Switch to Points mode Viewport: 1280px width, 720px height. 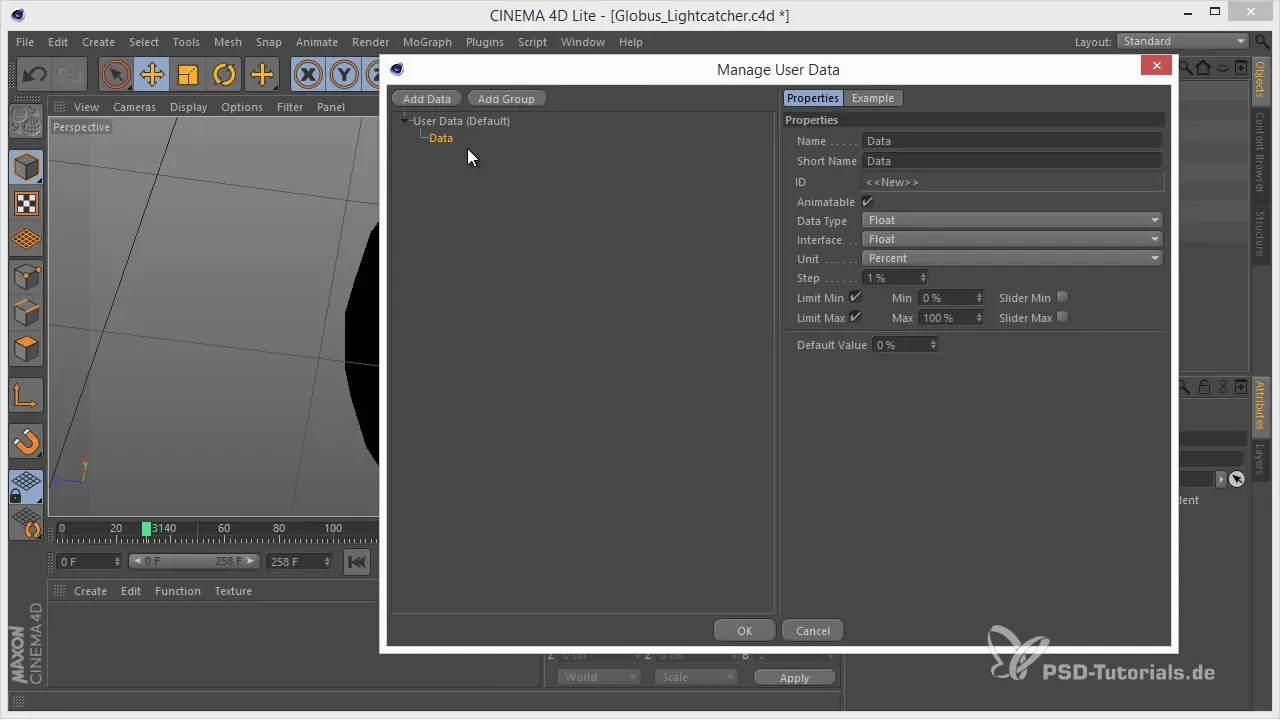click(26, 277)
